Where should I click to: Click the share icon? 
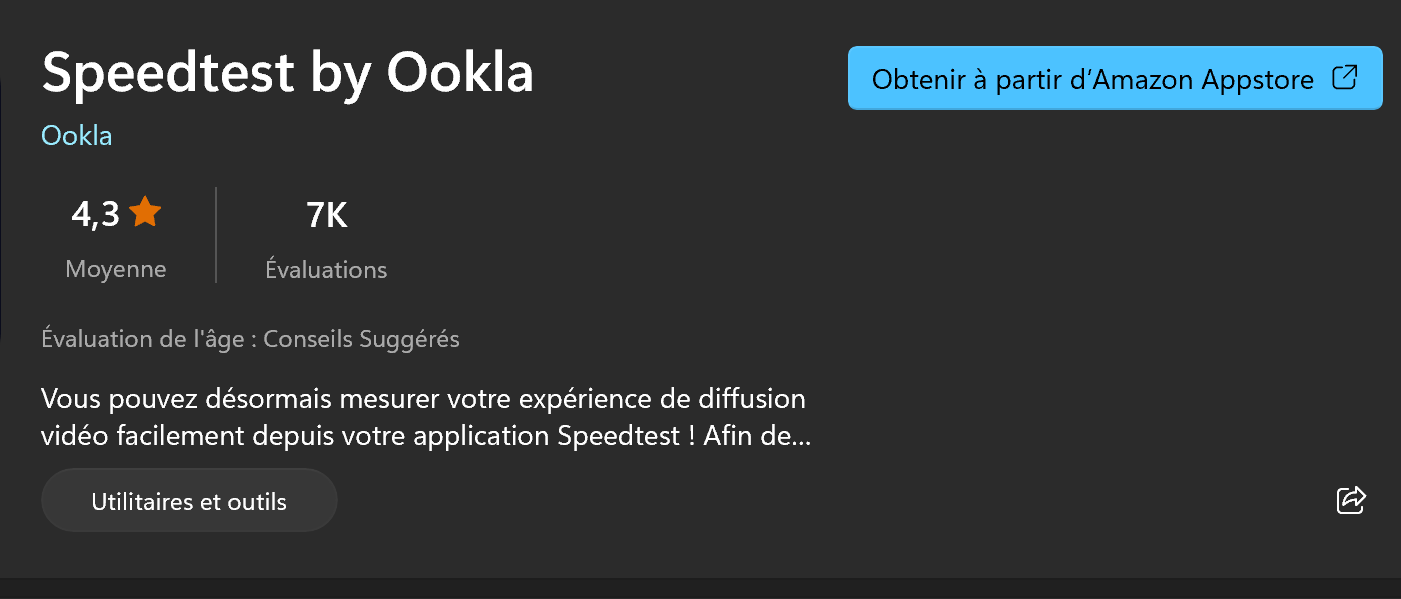(1351, 500)
